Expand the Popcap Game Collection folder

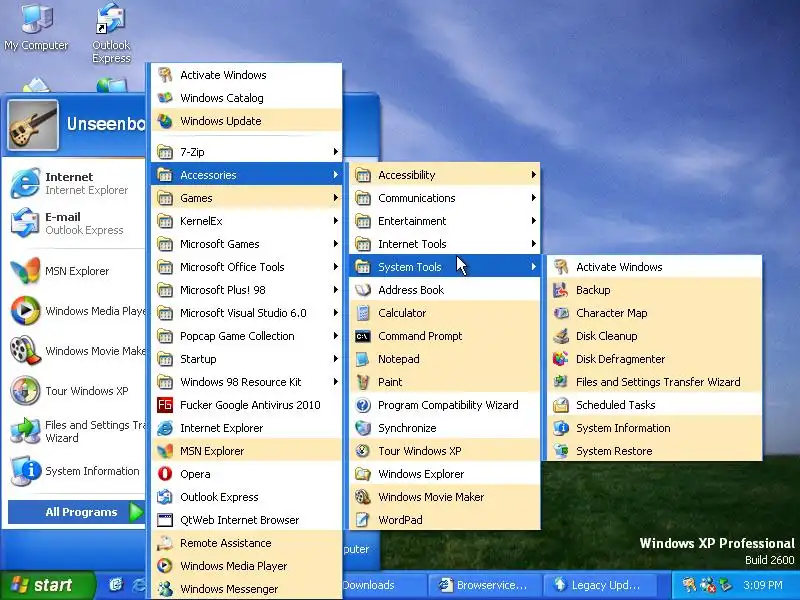pos(246,335)
